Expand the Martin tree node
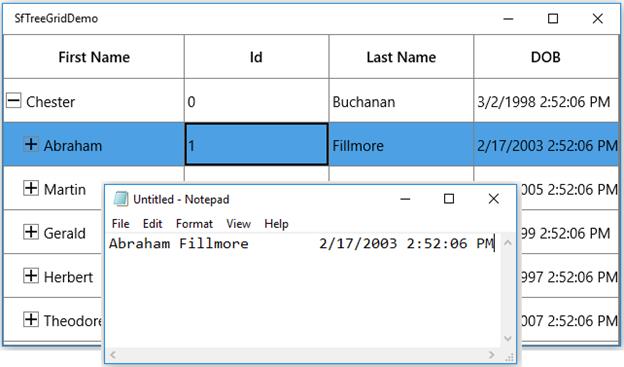The width and height of the screenshot is (624, 367). click(x=31, y=188)
